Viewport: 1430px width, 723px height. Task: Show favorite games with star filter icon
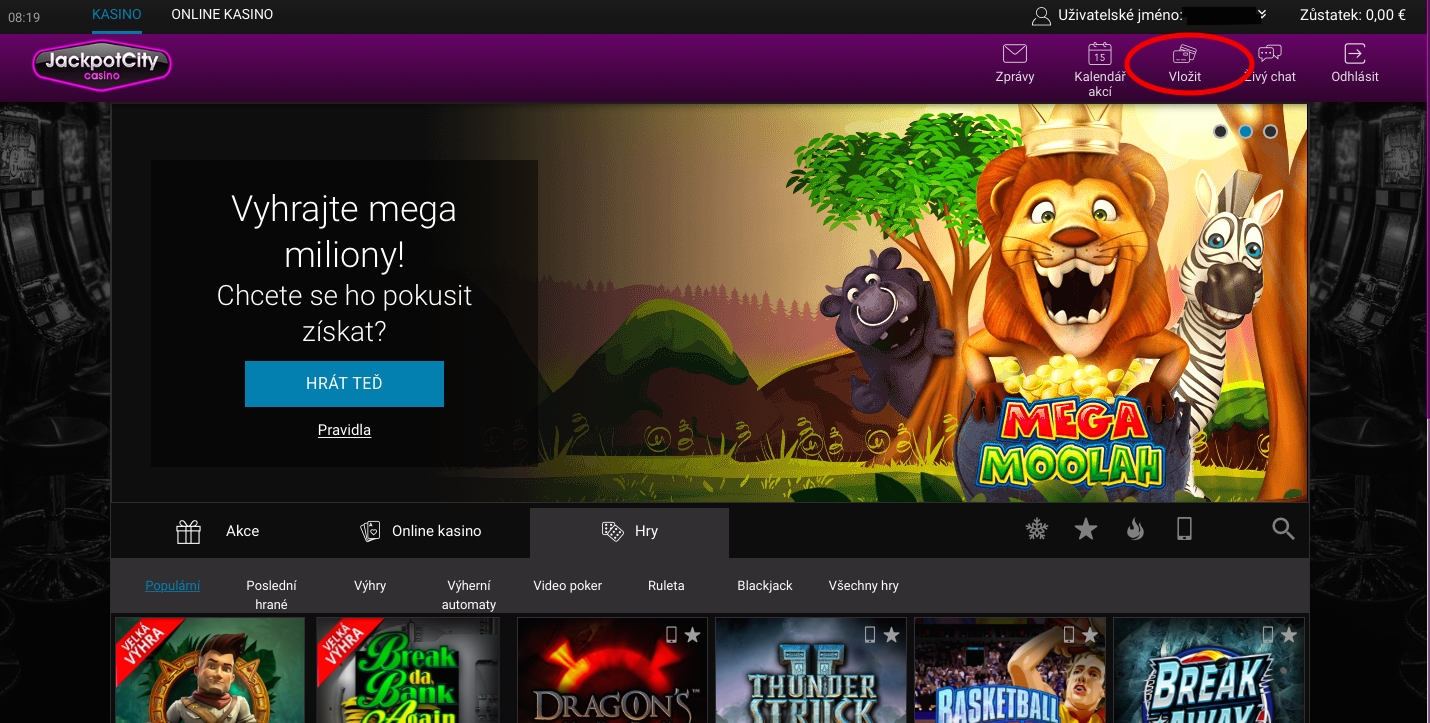(1086, 529)
